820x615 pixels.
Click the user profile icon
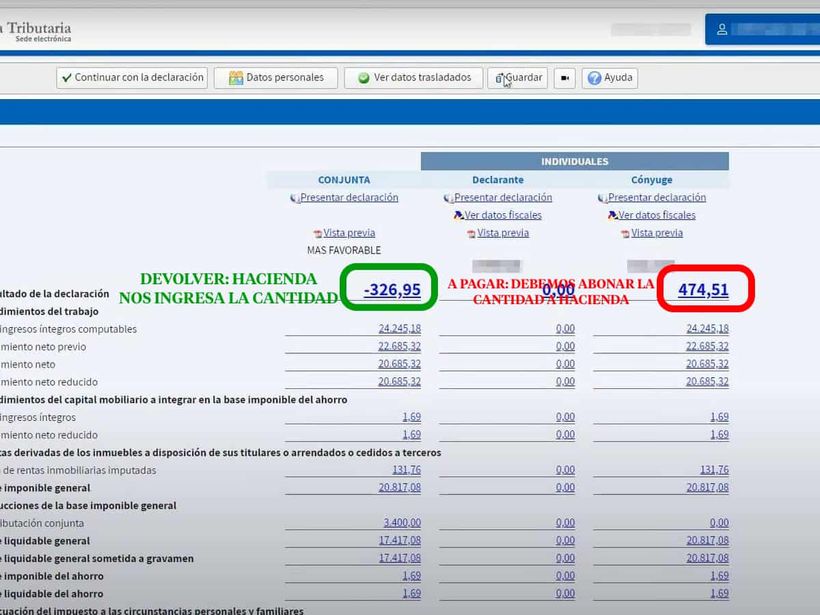tap(722, 29)
